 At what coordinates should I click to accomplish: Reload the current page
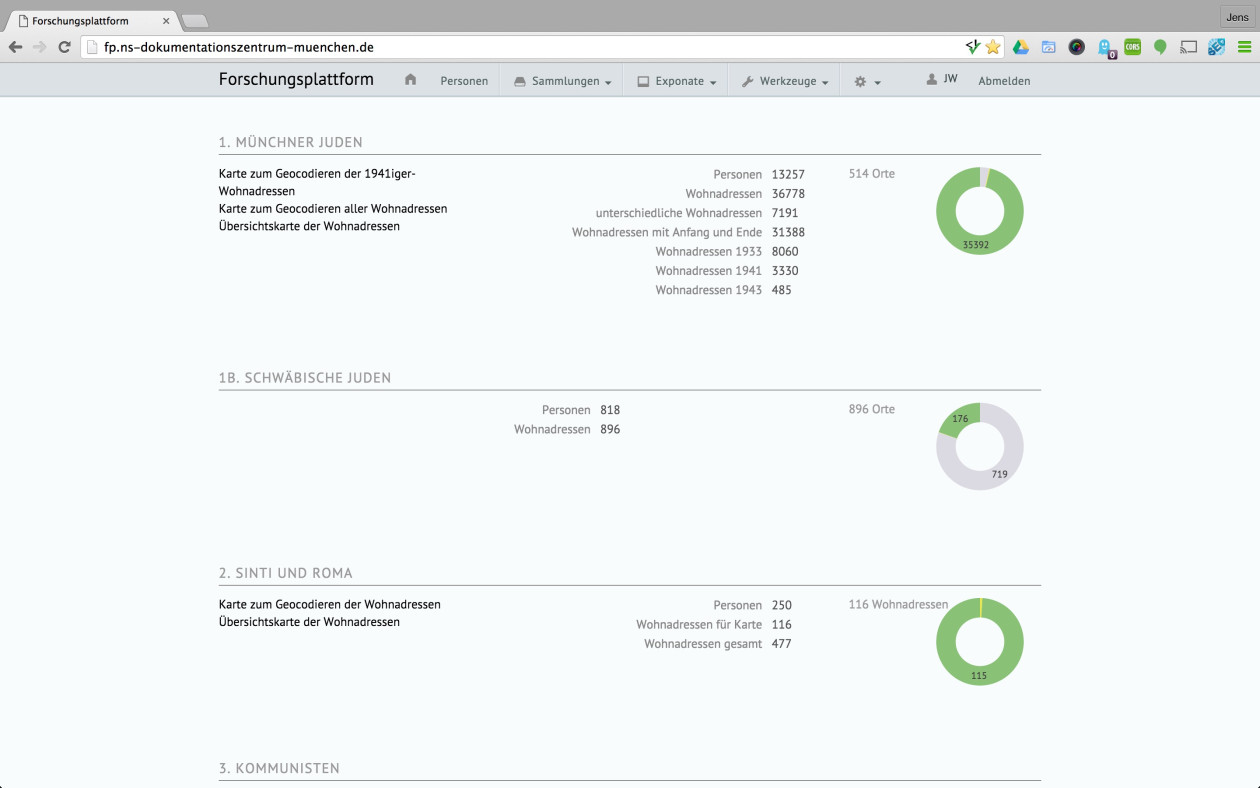[65, 47]
